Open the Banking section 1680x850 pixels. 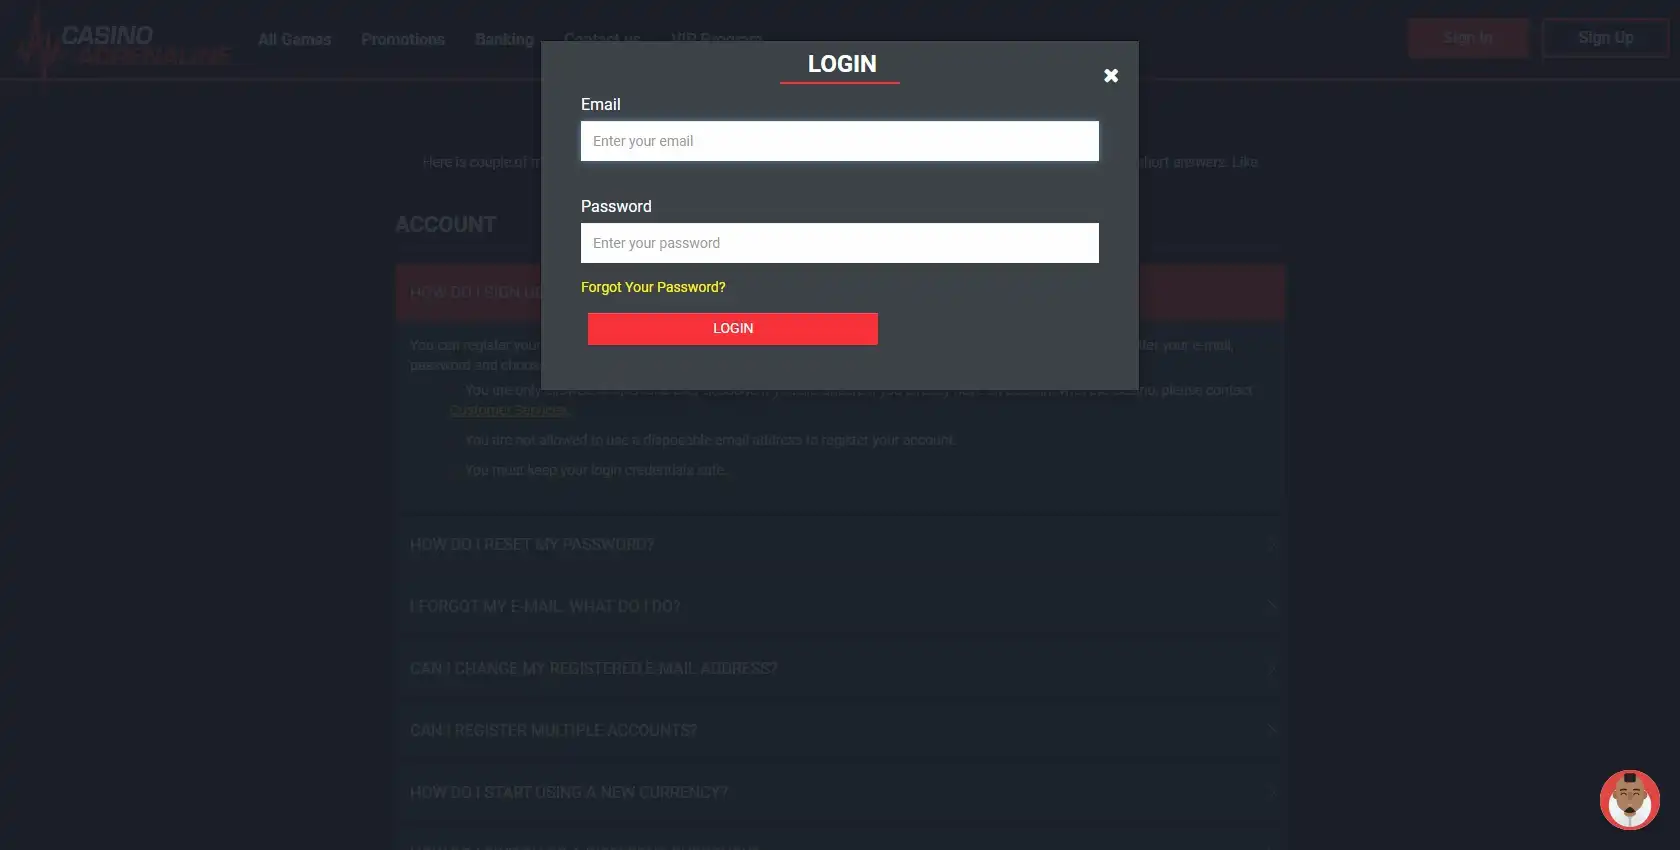point(504,39)
